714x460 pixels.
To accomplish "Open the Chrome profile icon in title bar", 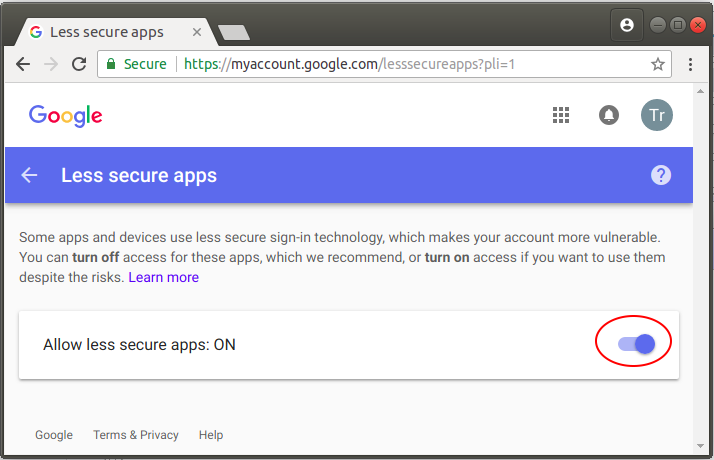I will coord(627,25).
